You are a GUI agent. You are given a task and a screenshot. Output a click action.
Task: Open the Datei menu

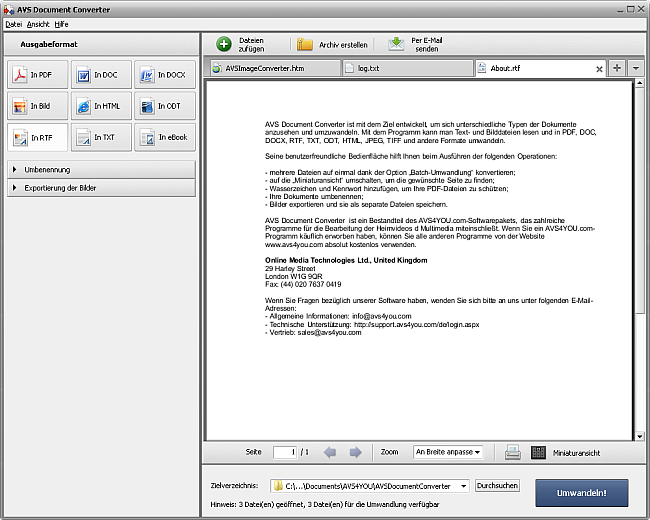point(13,24)
